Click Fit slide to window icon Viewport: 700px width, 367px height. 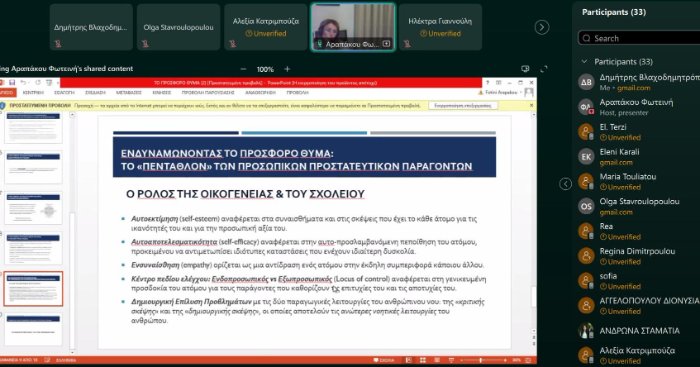coord(529,360)
